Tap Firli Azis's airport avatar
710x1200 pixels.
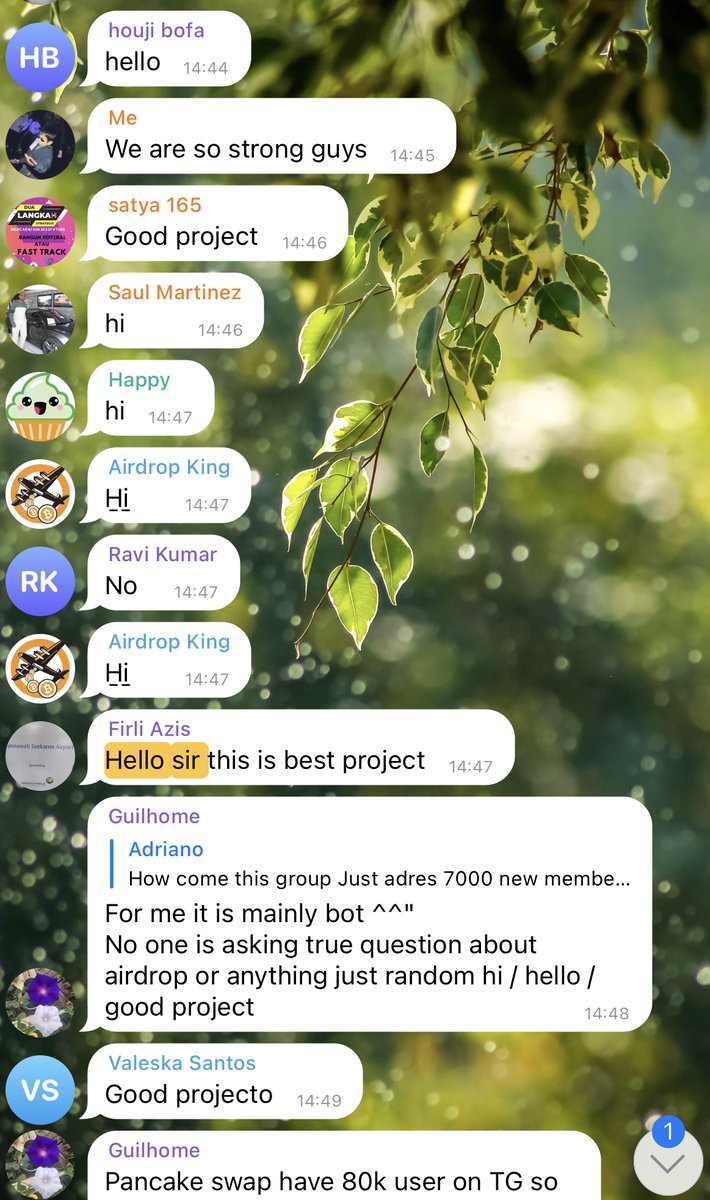pos(40,756)
